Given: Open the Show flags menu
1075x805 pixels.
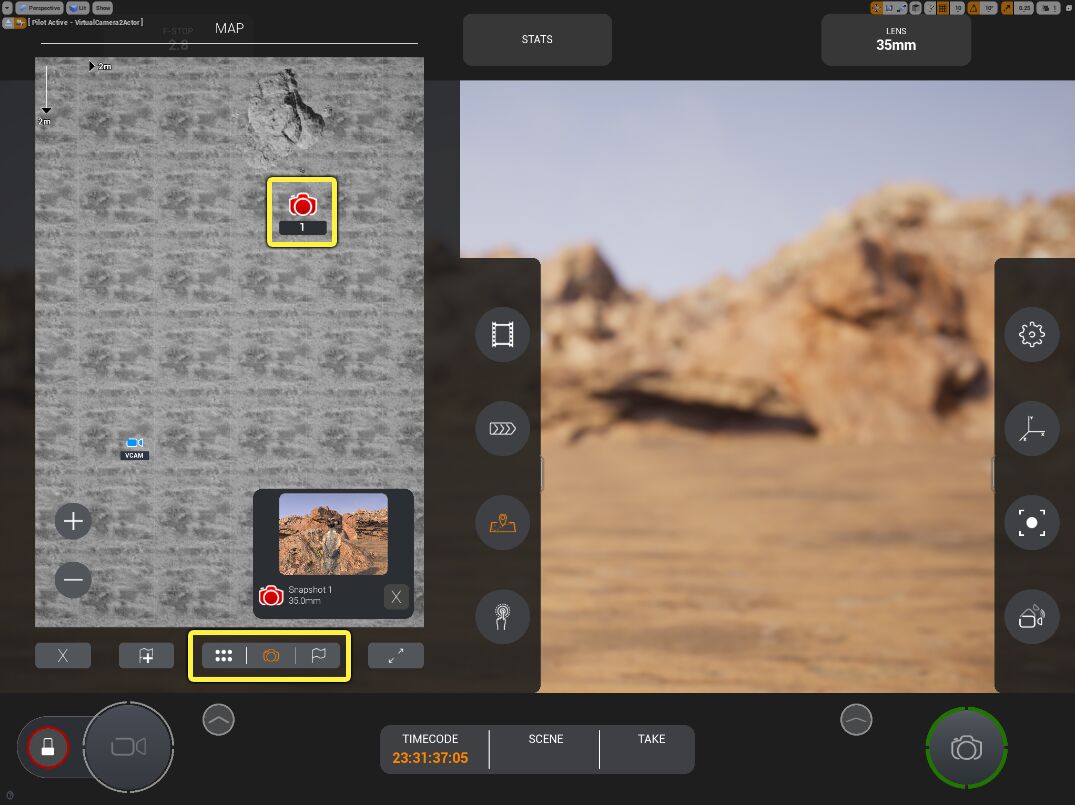Looking at the screenshot, I should [103, 8].
